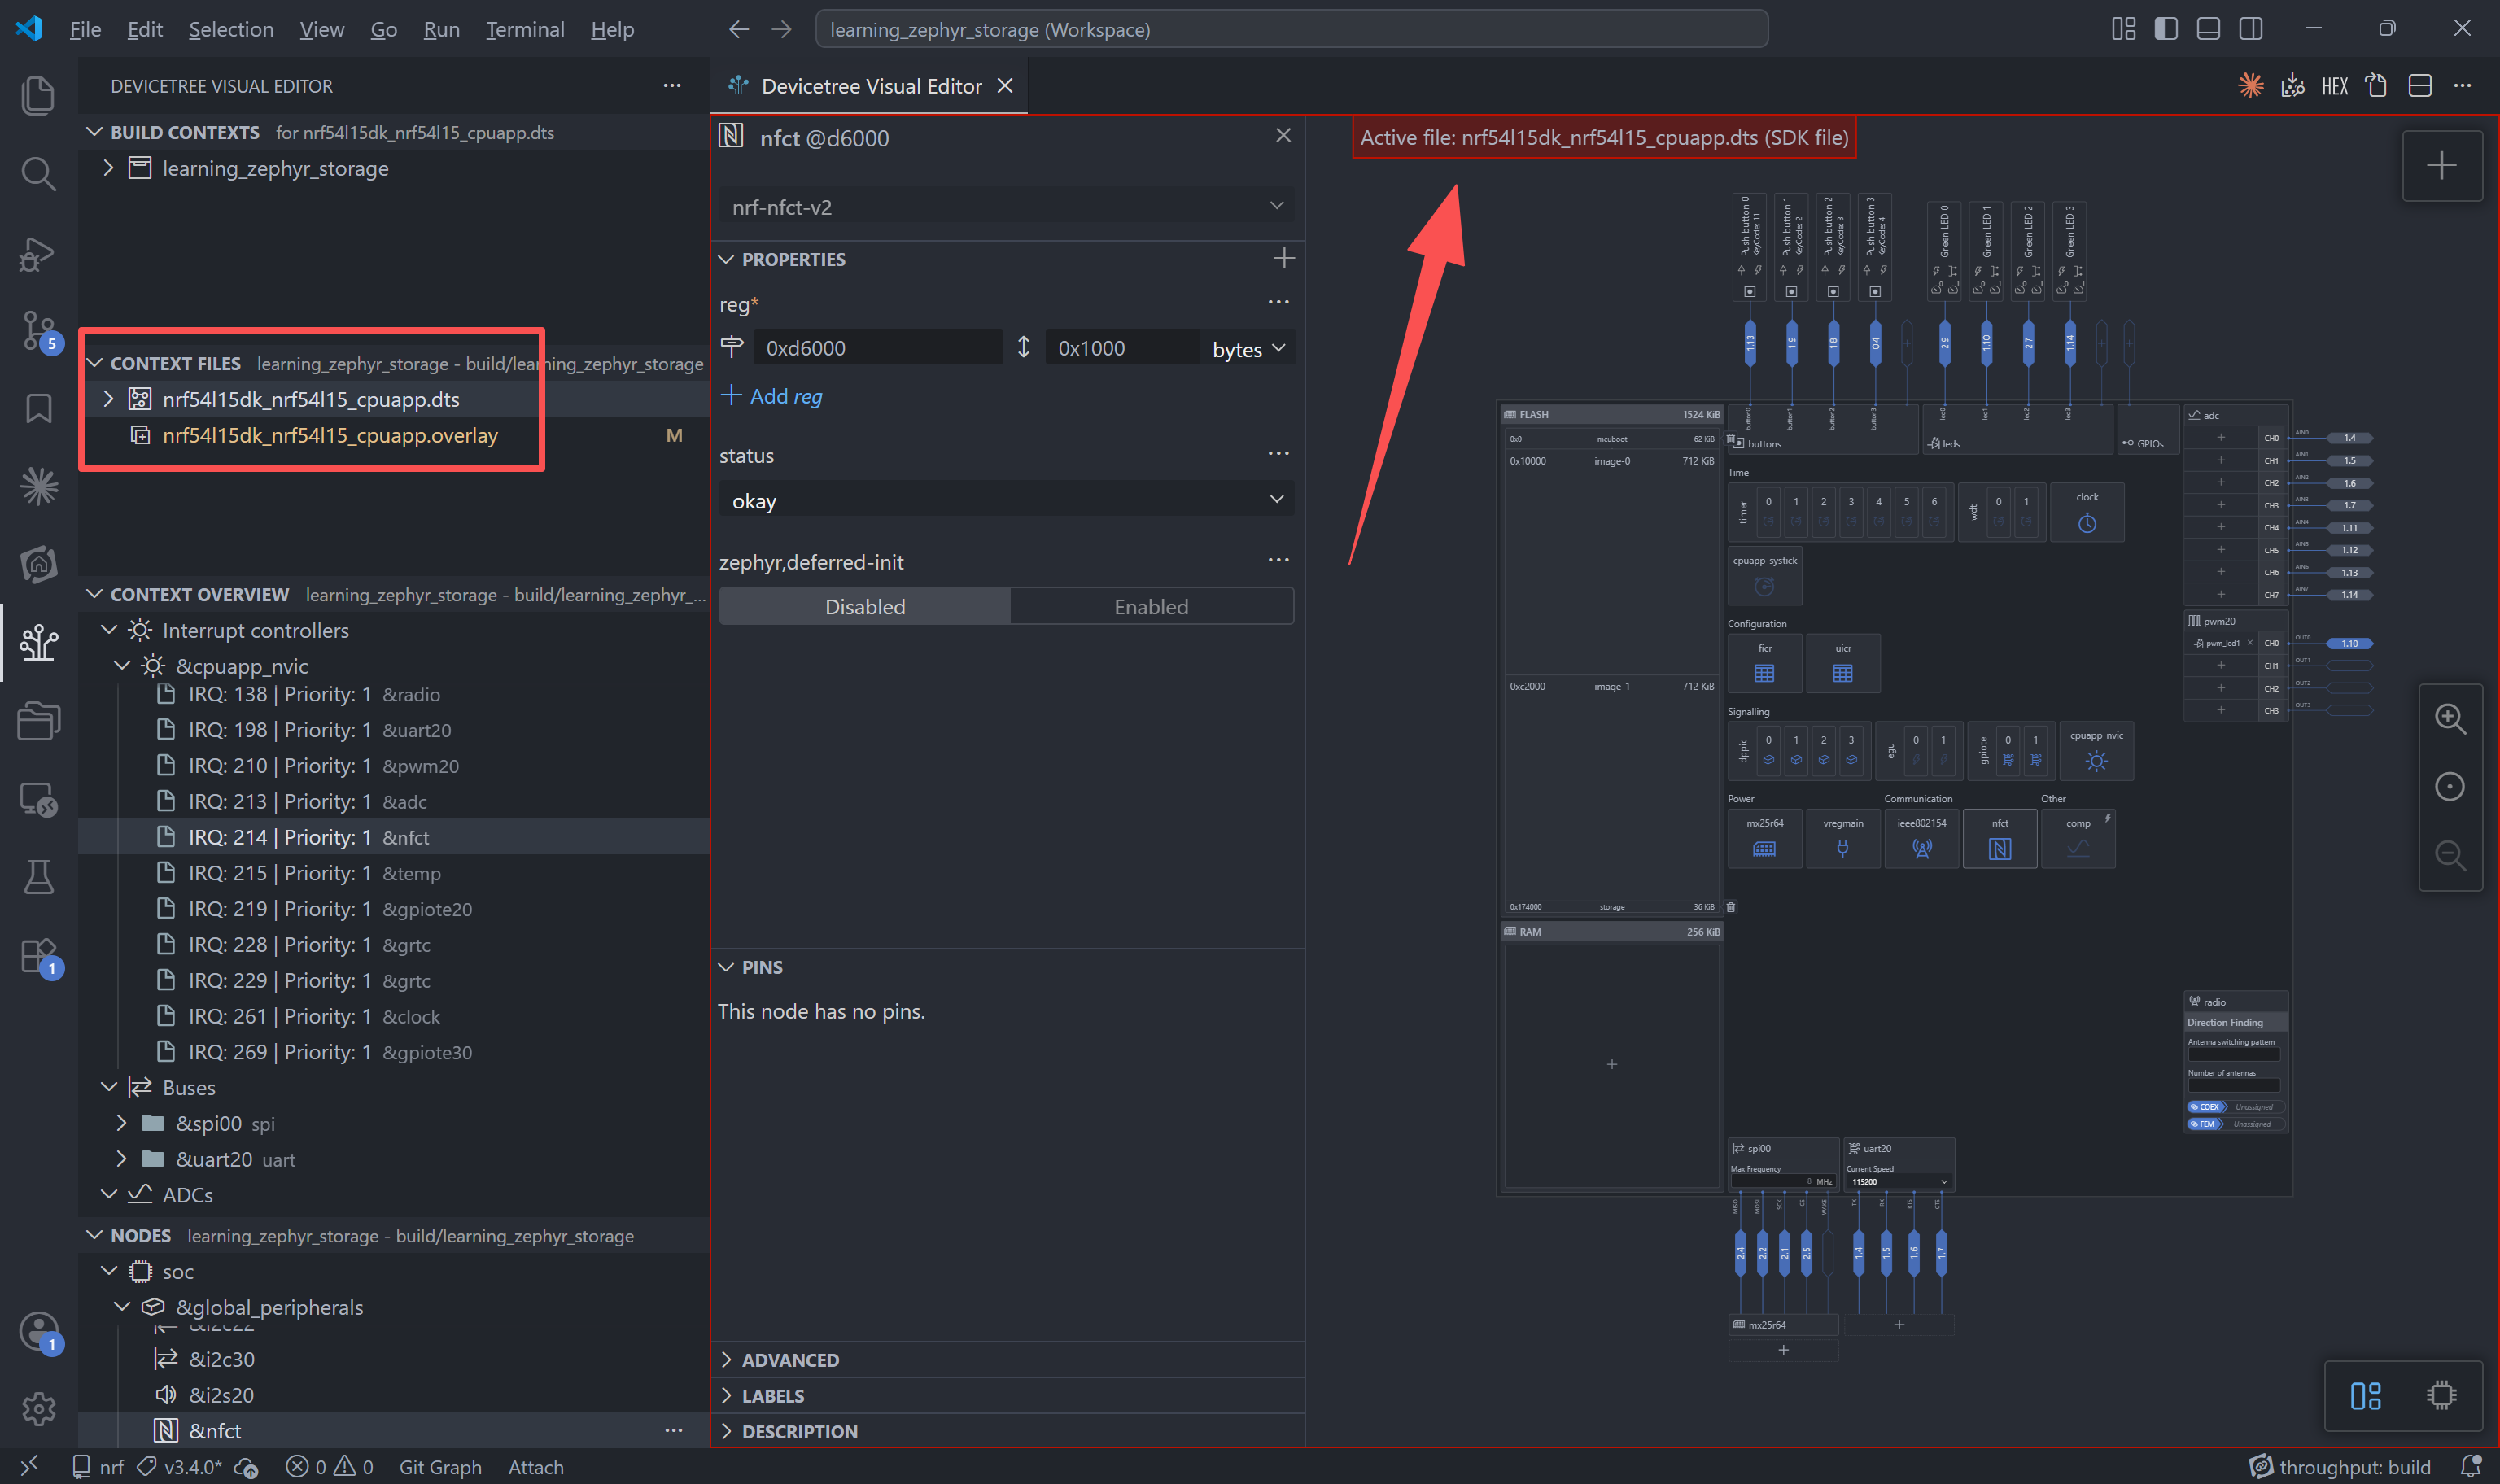
Task: Toggle the primary side bar layout icon
Action: point(2166,29)
